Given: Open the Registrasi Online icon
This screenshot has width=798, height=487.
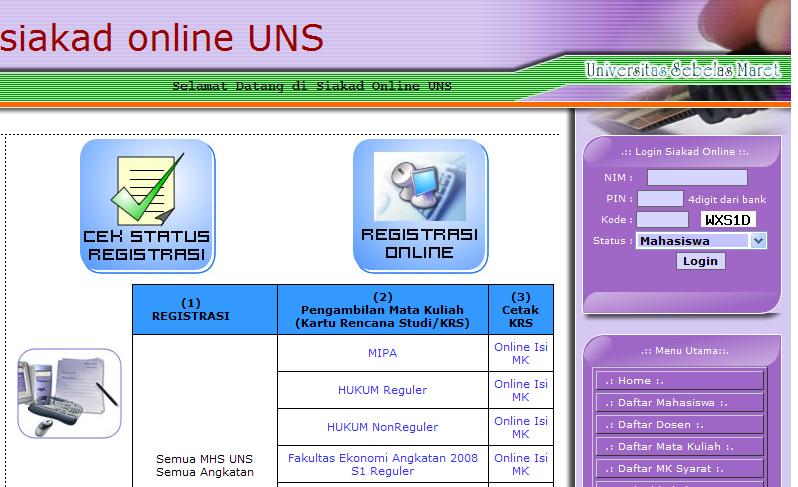Looking at the screenshot, I should [x=420, y=206].
